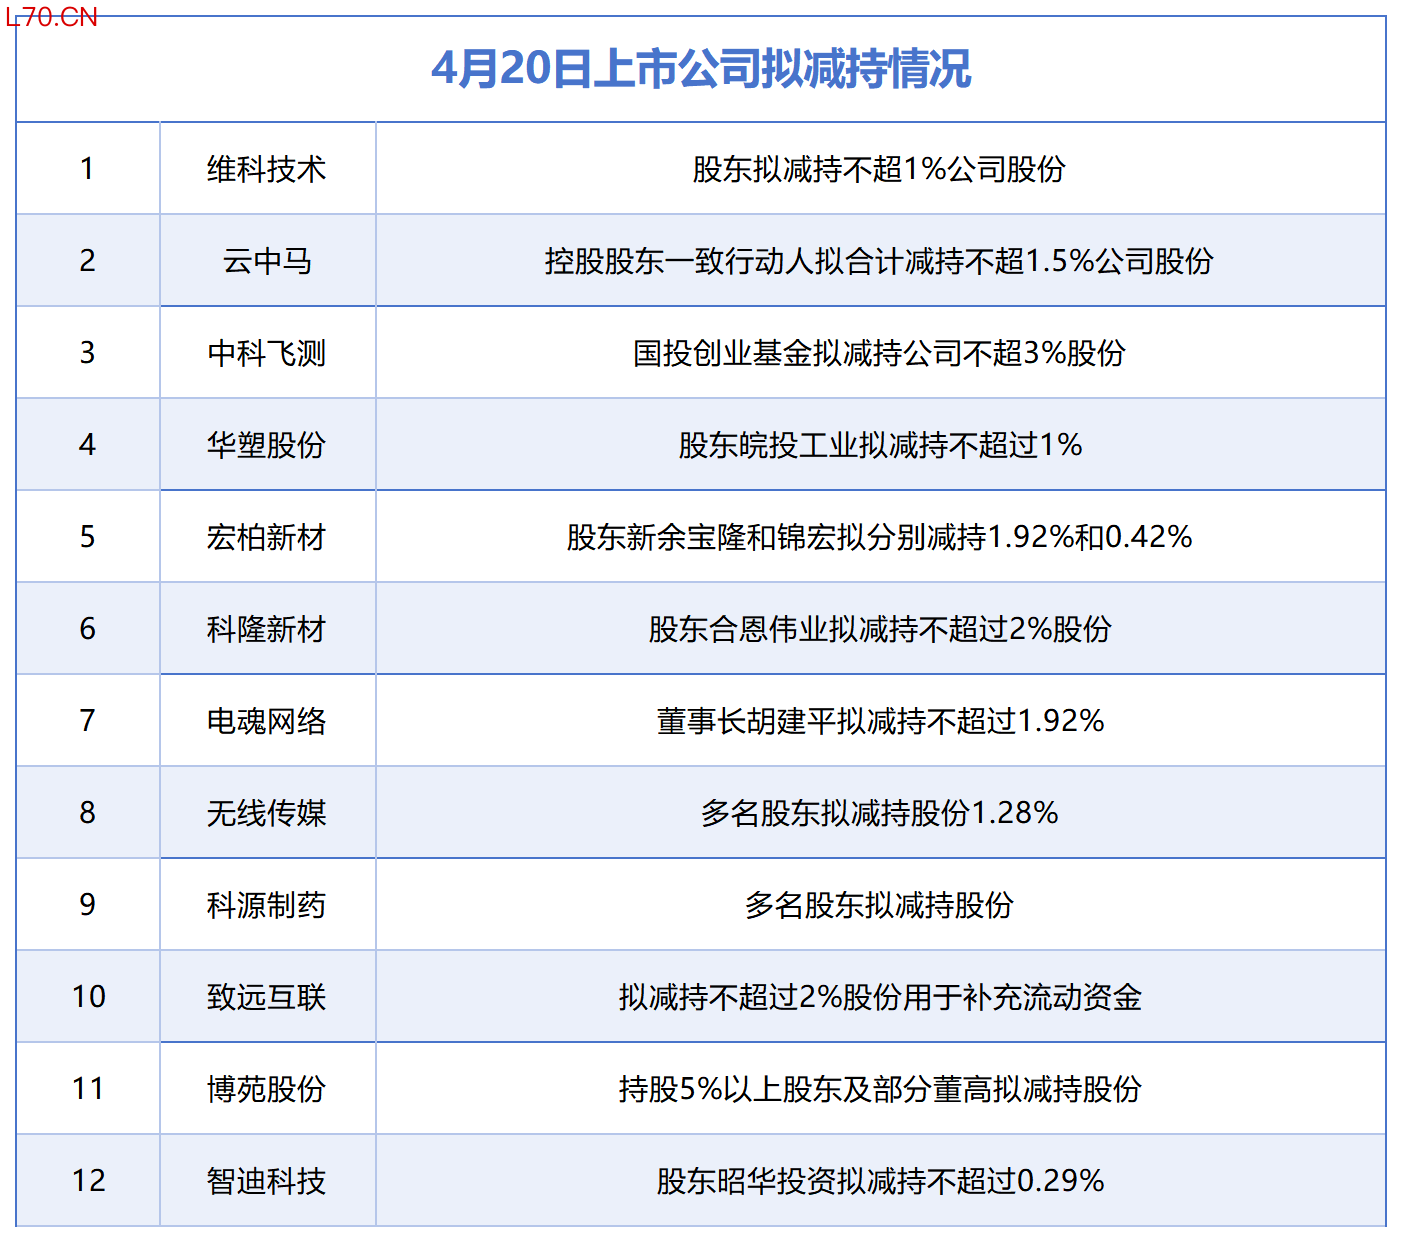This screenshot has height=1242, width=1402.
Task: Click the 博苑股份 company name
Action: 267,1089
